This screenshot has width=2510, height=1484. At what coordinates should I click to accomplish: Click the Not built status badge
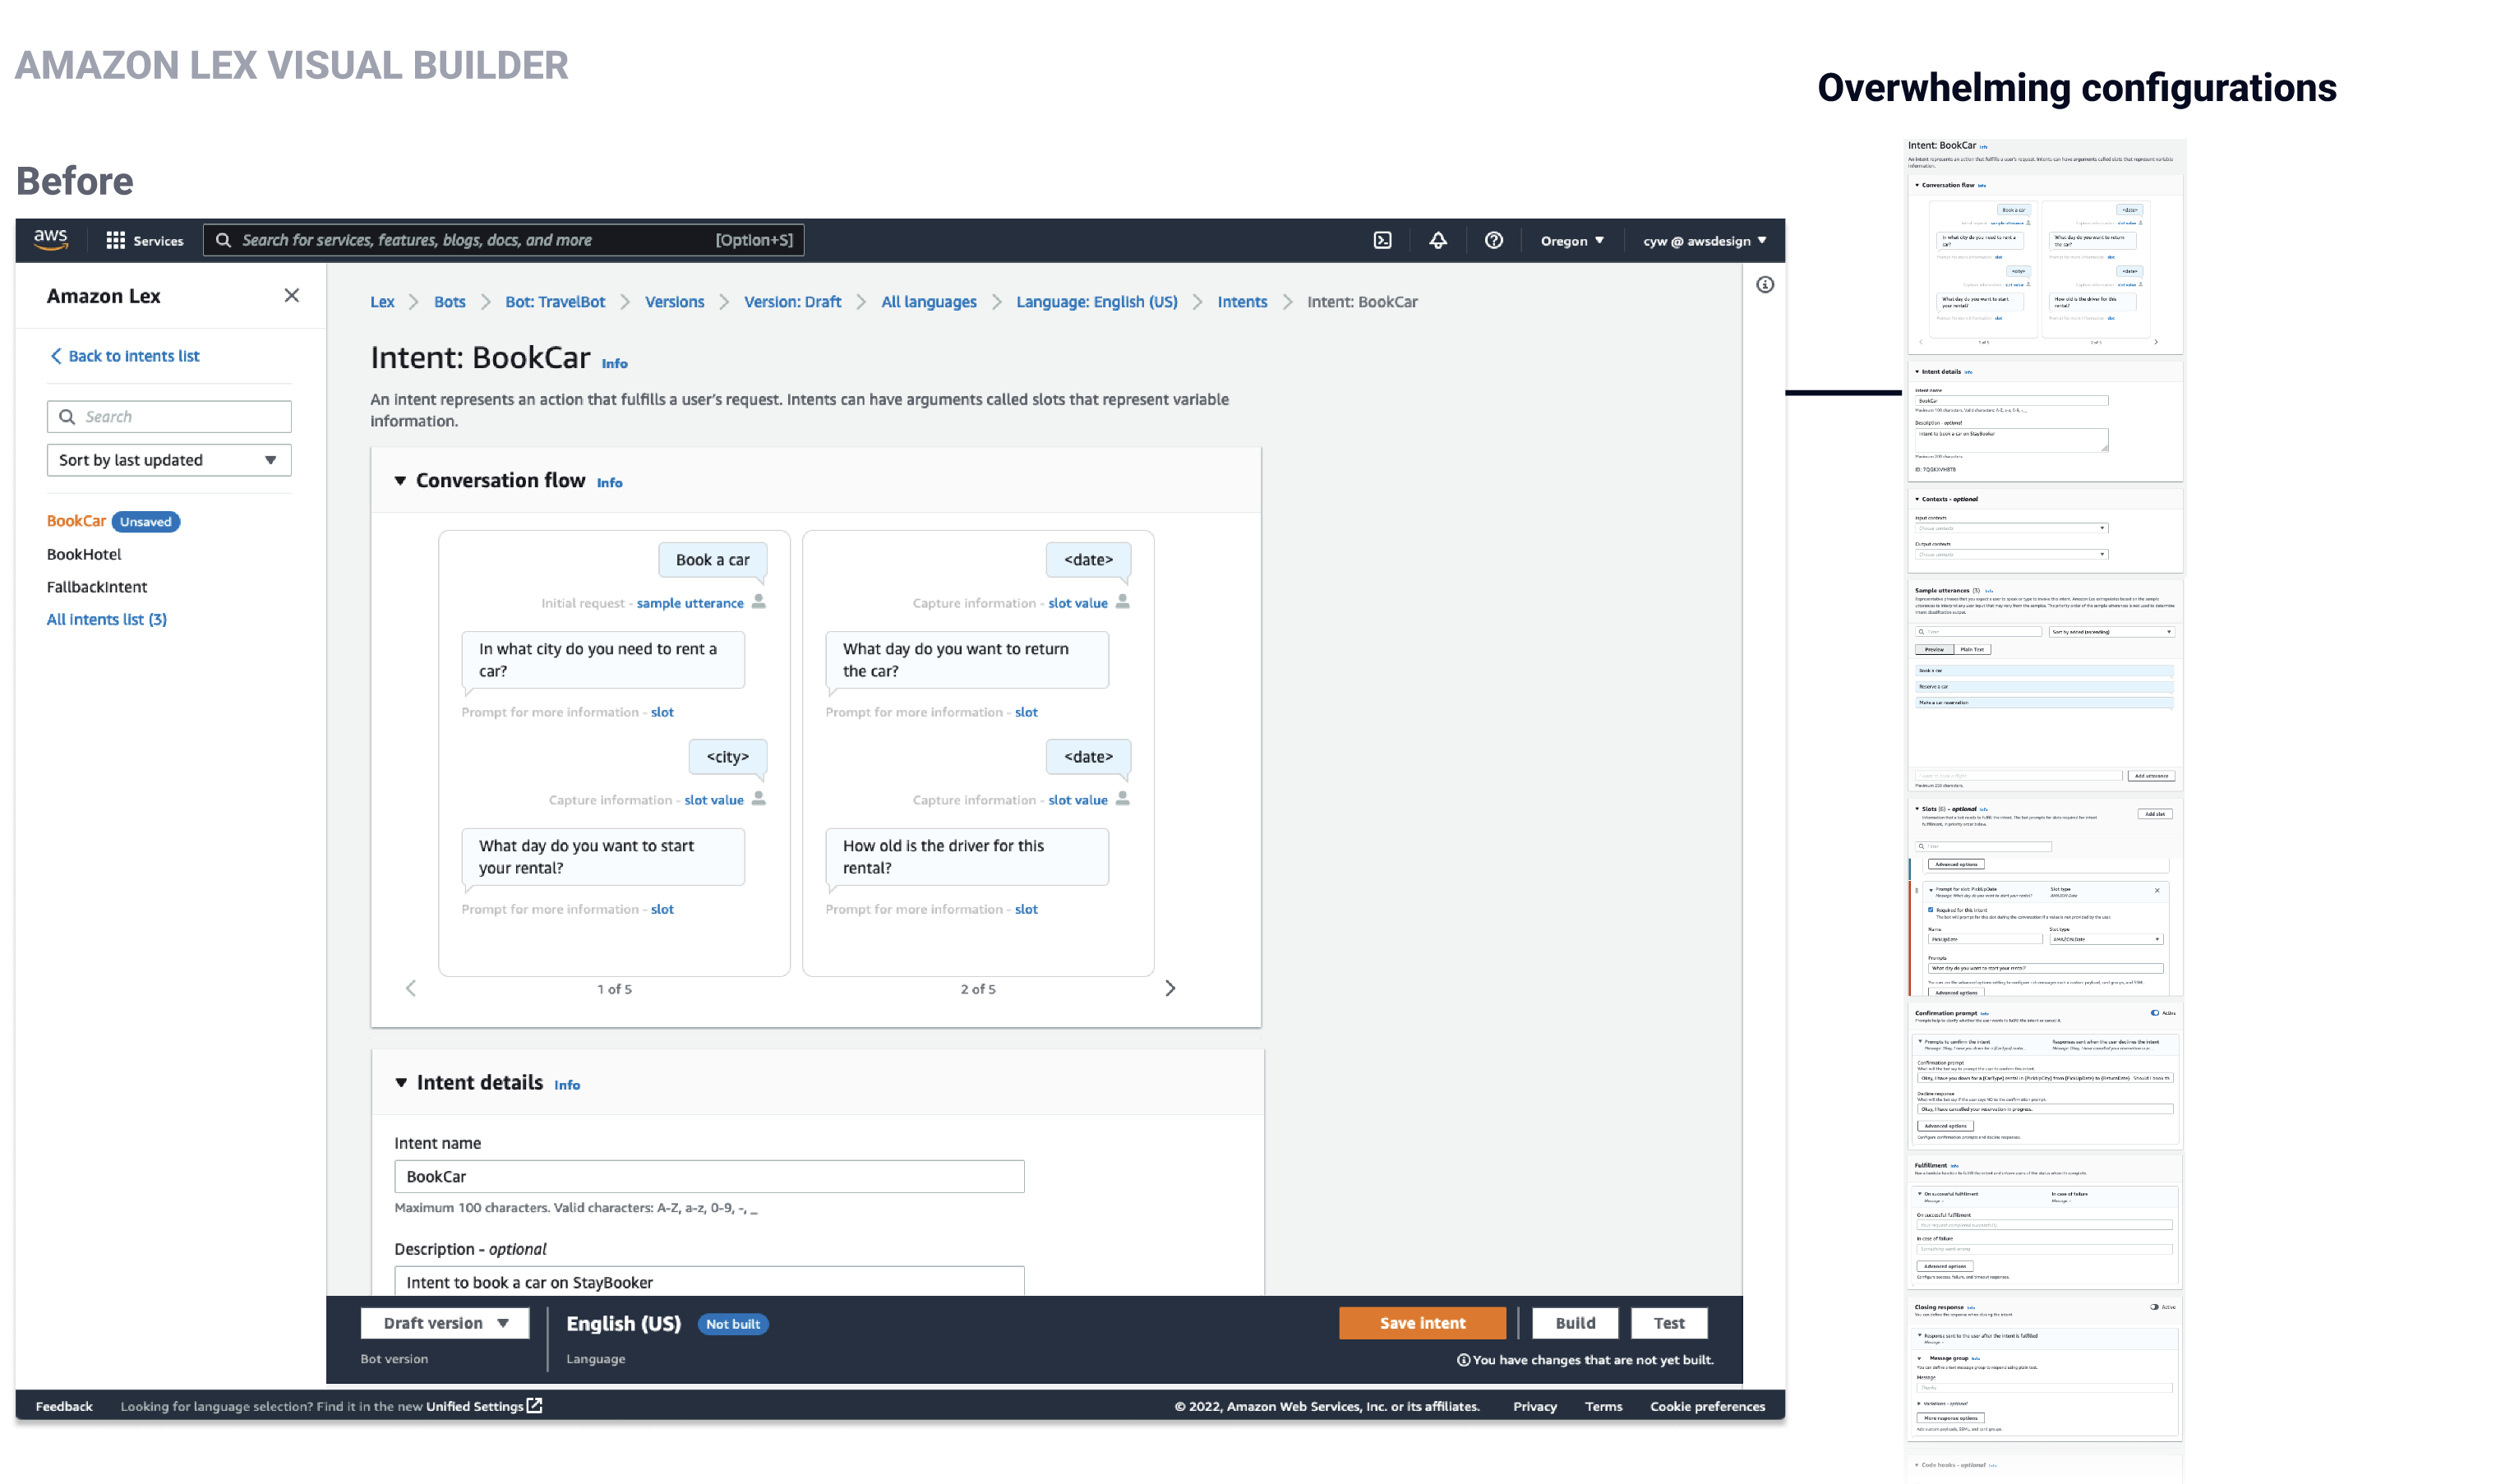[x=733, y=1324]
